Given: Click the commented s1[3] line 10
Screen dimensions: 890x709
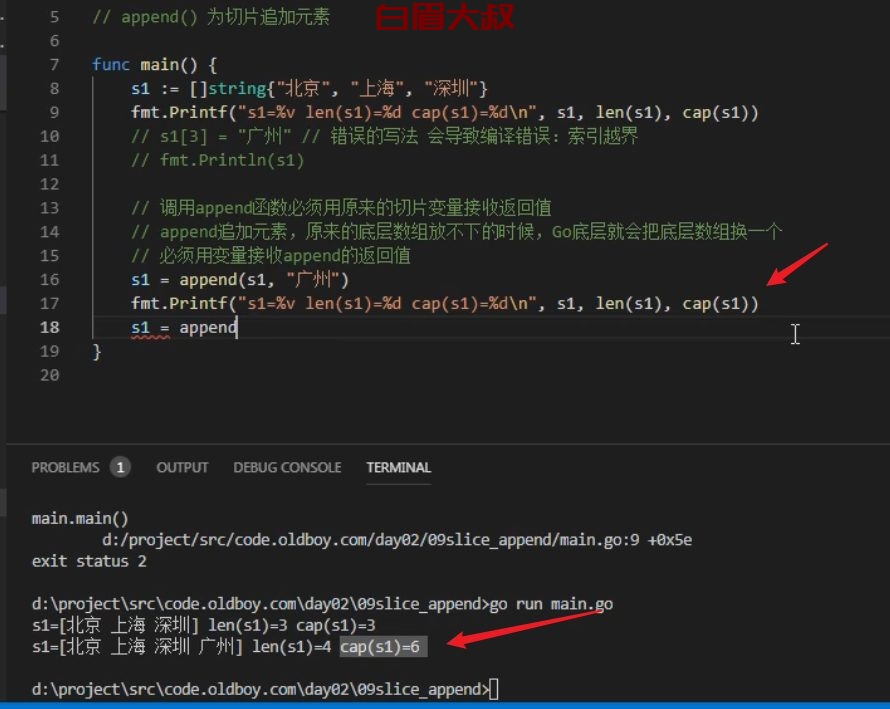Looking at the screenshot, I should (x=384, y=136).
